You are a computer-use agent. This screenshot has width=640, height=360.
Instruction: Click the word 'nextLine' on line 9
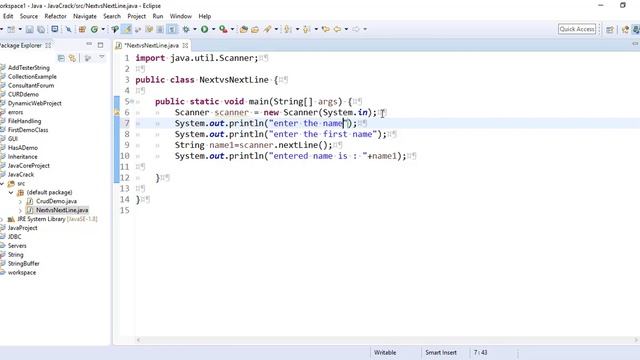[298, 145]
